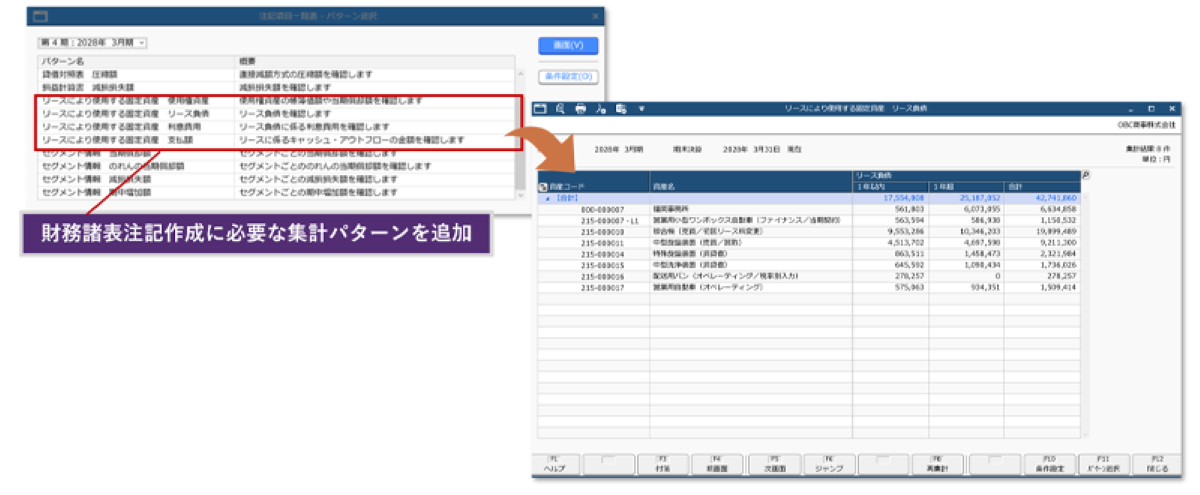1200x495 pixels.
Task: Select the 貸借対照表 圧縮額 pattern row
Action: [x=277, y=74]
